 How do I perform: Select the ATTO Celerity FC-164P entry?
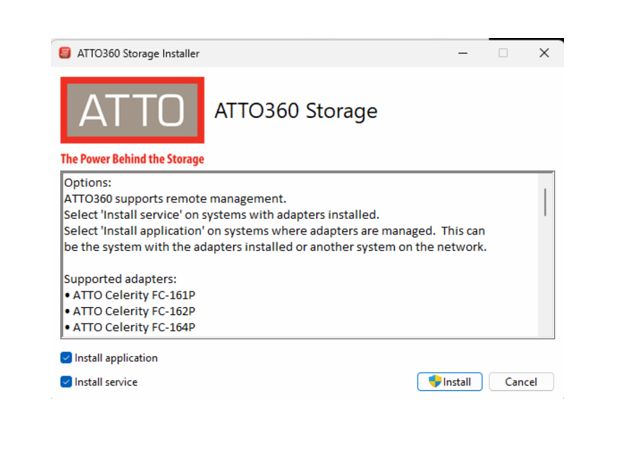click(132, 326)
